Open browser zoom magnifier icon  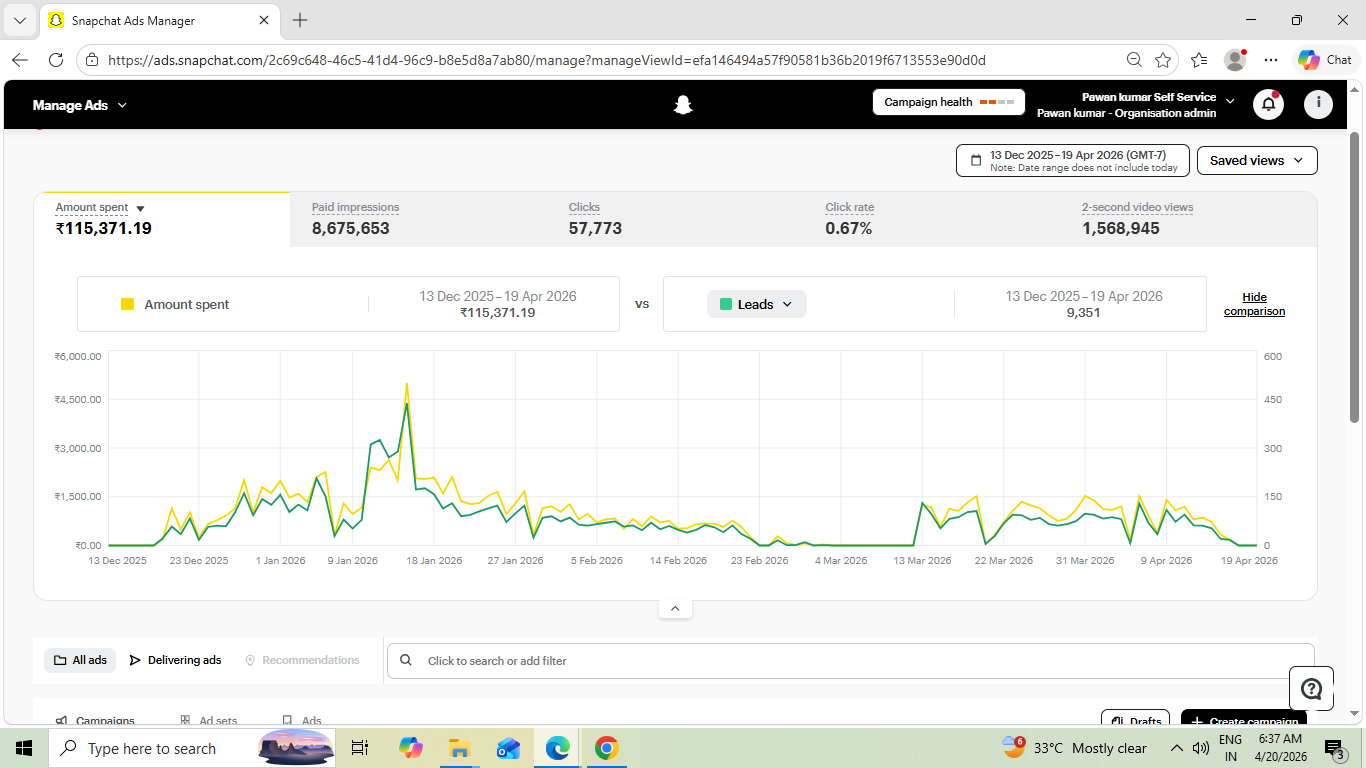tap(1134, 60)
